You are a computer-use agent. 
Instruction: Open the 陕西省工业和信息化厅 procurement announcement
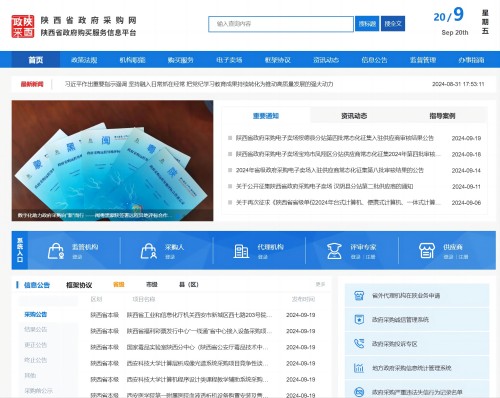point(199,315)
